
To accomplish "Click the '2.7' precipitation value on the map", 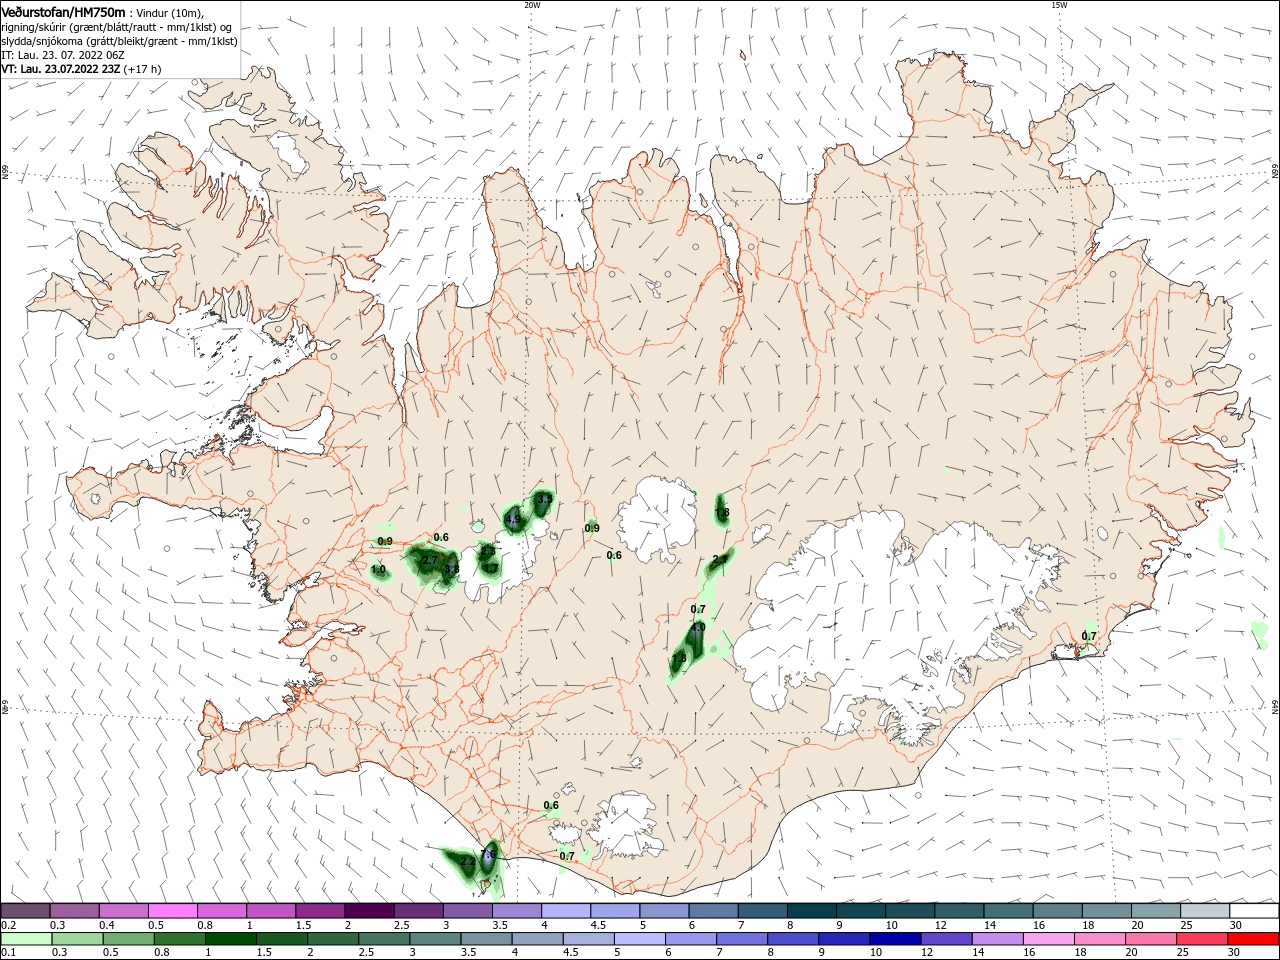I will (x=429, y=561).
